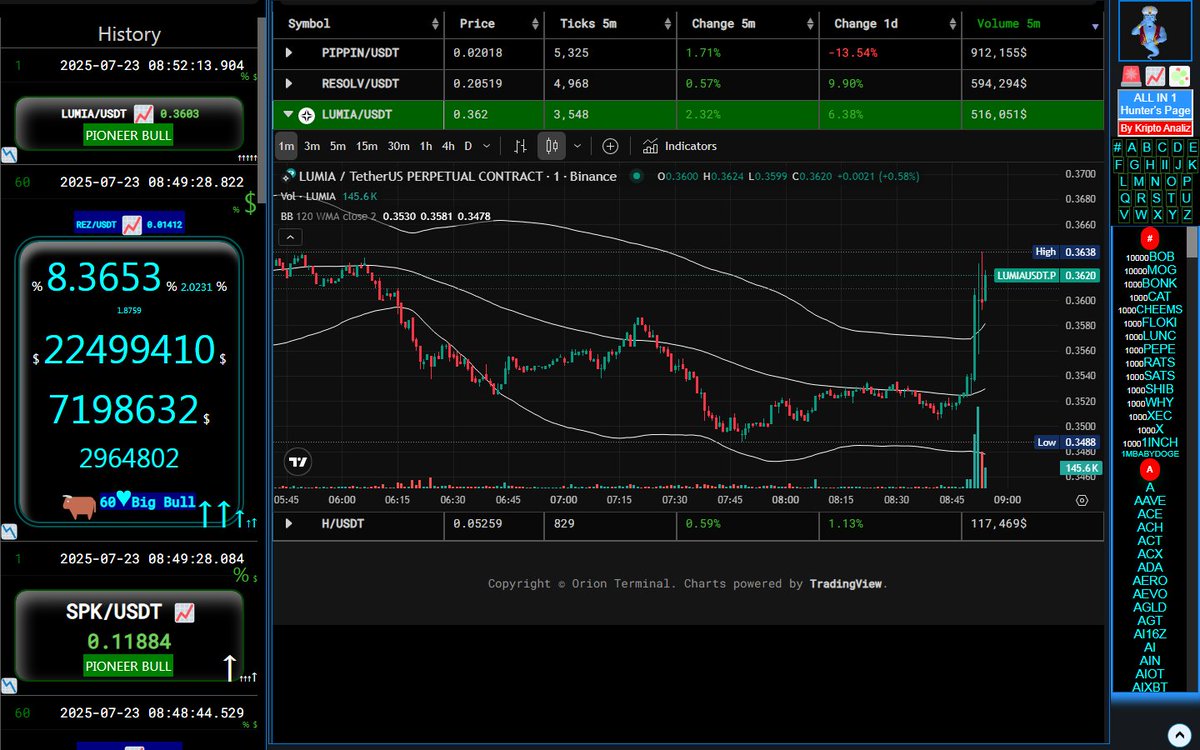Sort by the Symbol column header
The width and height of the screenshot is (1200, 750).
coord(359,23)
